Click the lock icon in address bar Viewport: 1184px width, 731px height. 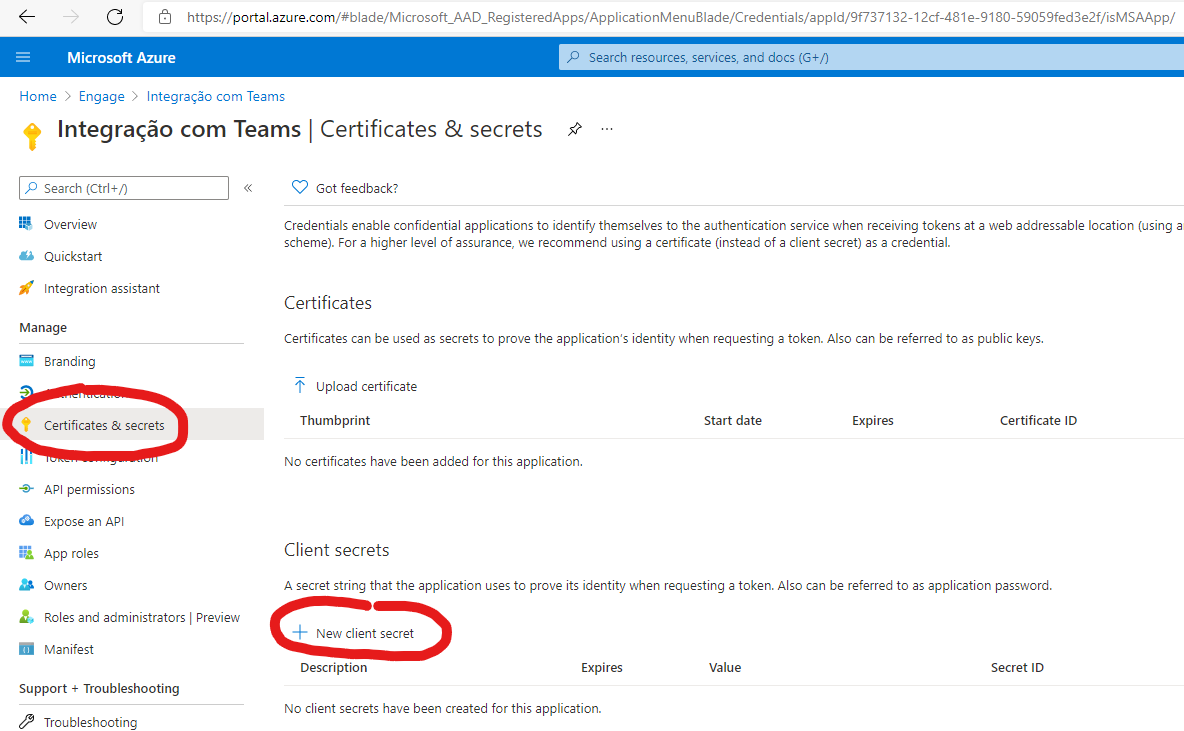(165, 17)
